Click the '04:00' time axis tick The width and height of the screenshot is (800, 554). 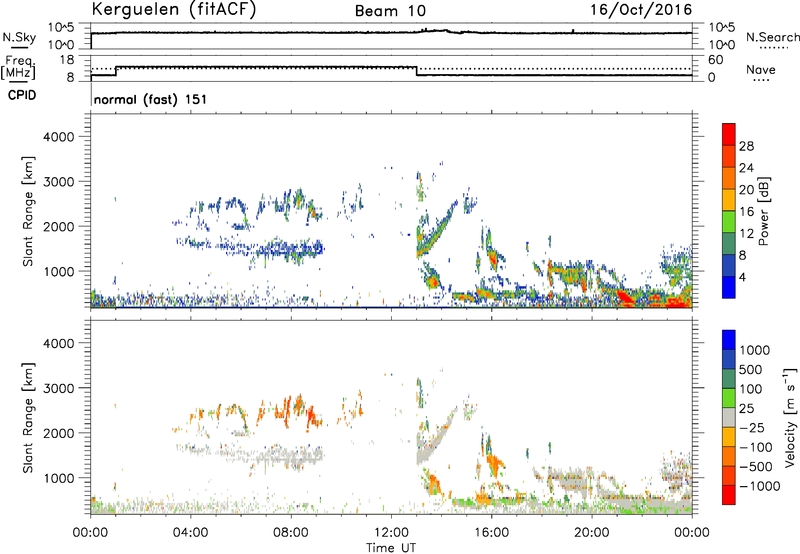[190, 533]
